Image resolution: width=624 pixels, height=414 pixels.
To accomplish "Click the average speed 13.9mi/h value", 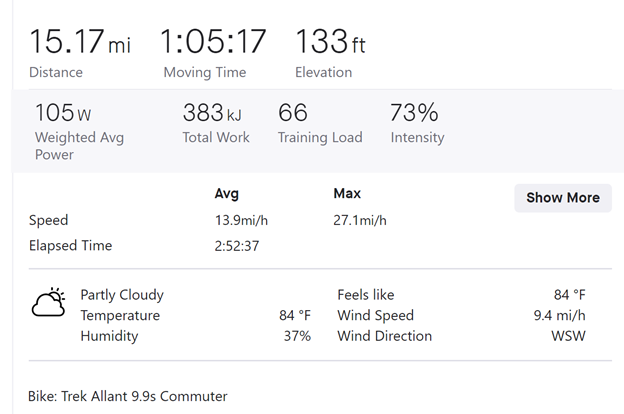I will [x=243, y=220].
